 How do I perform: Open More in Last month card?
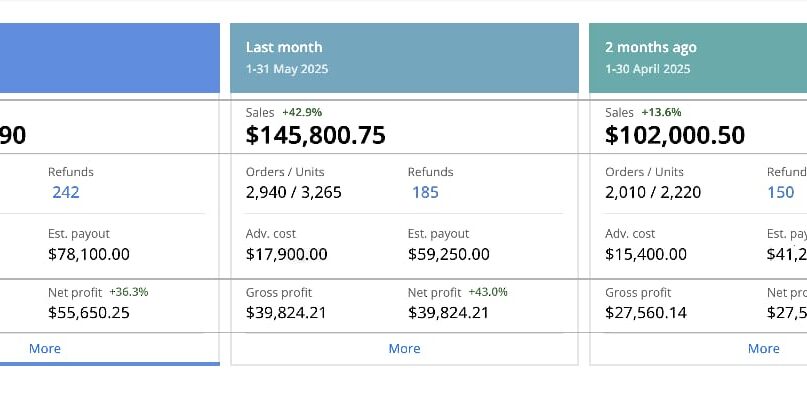404,349
